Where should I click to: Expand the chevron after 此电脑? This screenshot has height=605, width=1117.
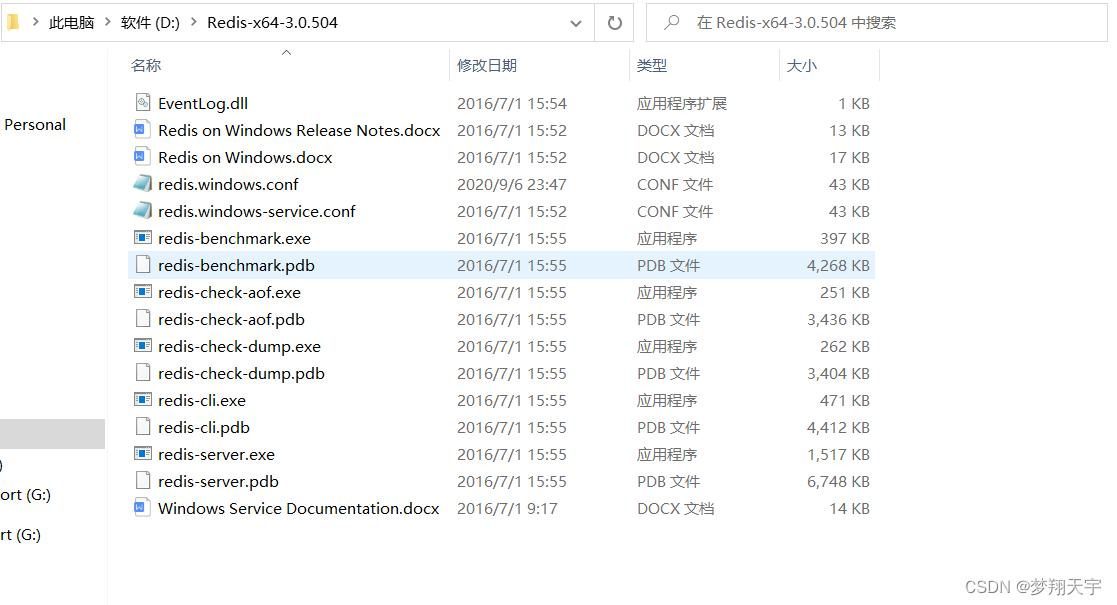click(108, 22)
